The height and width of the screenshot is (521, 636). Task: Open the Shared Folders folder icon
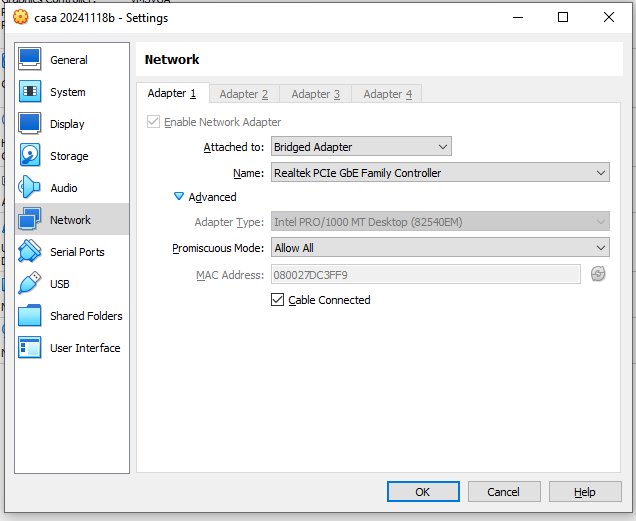coord(30,315)
